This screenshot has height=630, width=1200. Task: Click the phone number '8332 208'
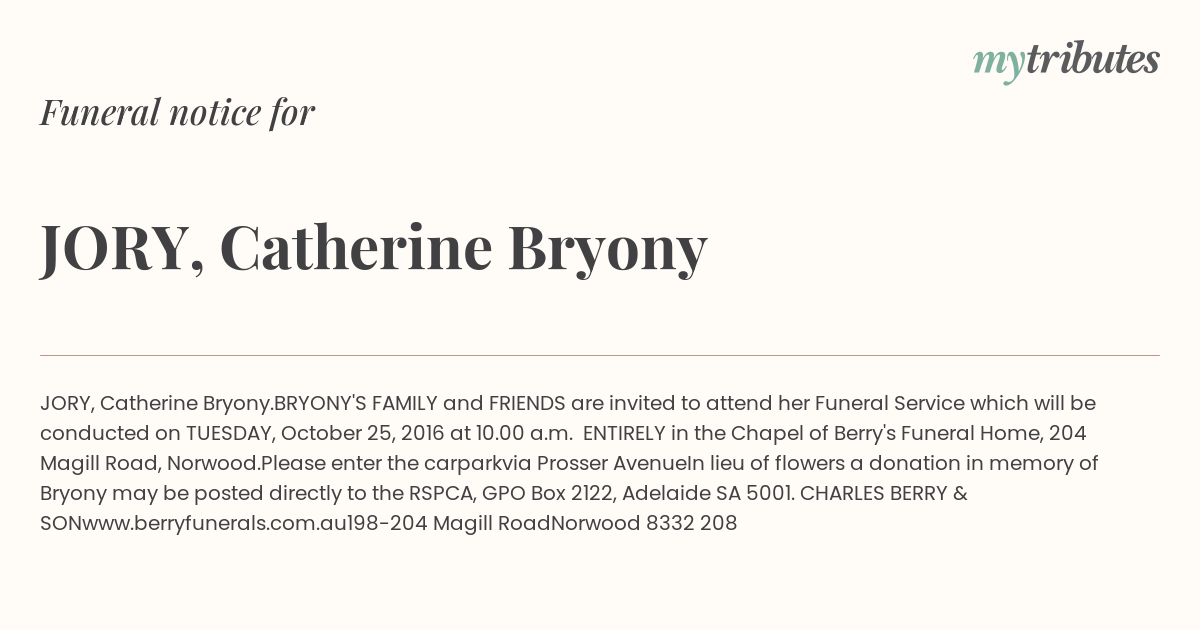tap(692, 523)
